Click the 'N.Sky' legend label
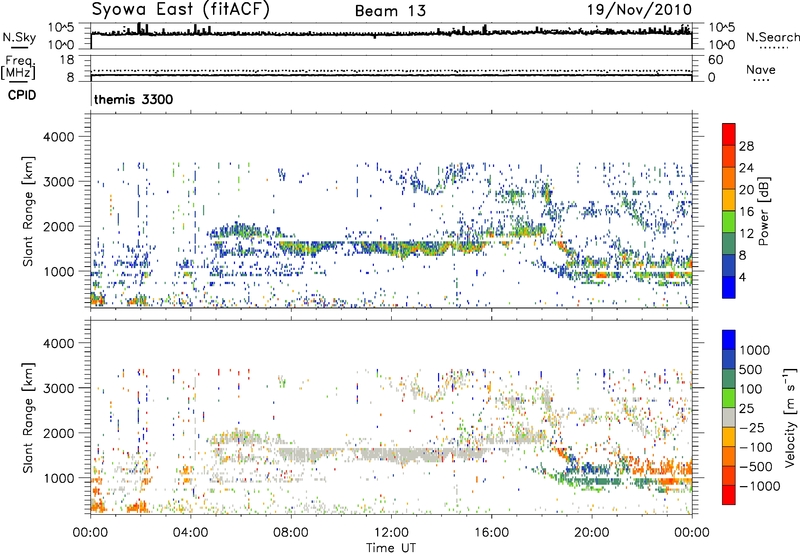This screenshot has height=554, width=800. point(19,37)
